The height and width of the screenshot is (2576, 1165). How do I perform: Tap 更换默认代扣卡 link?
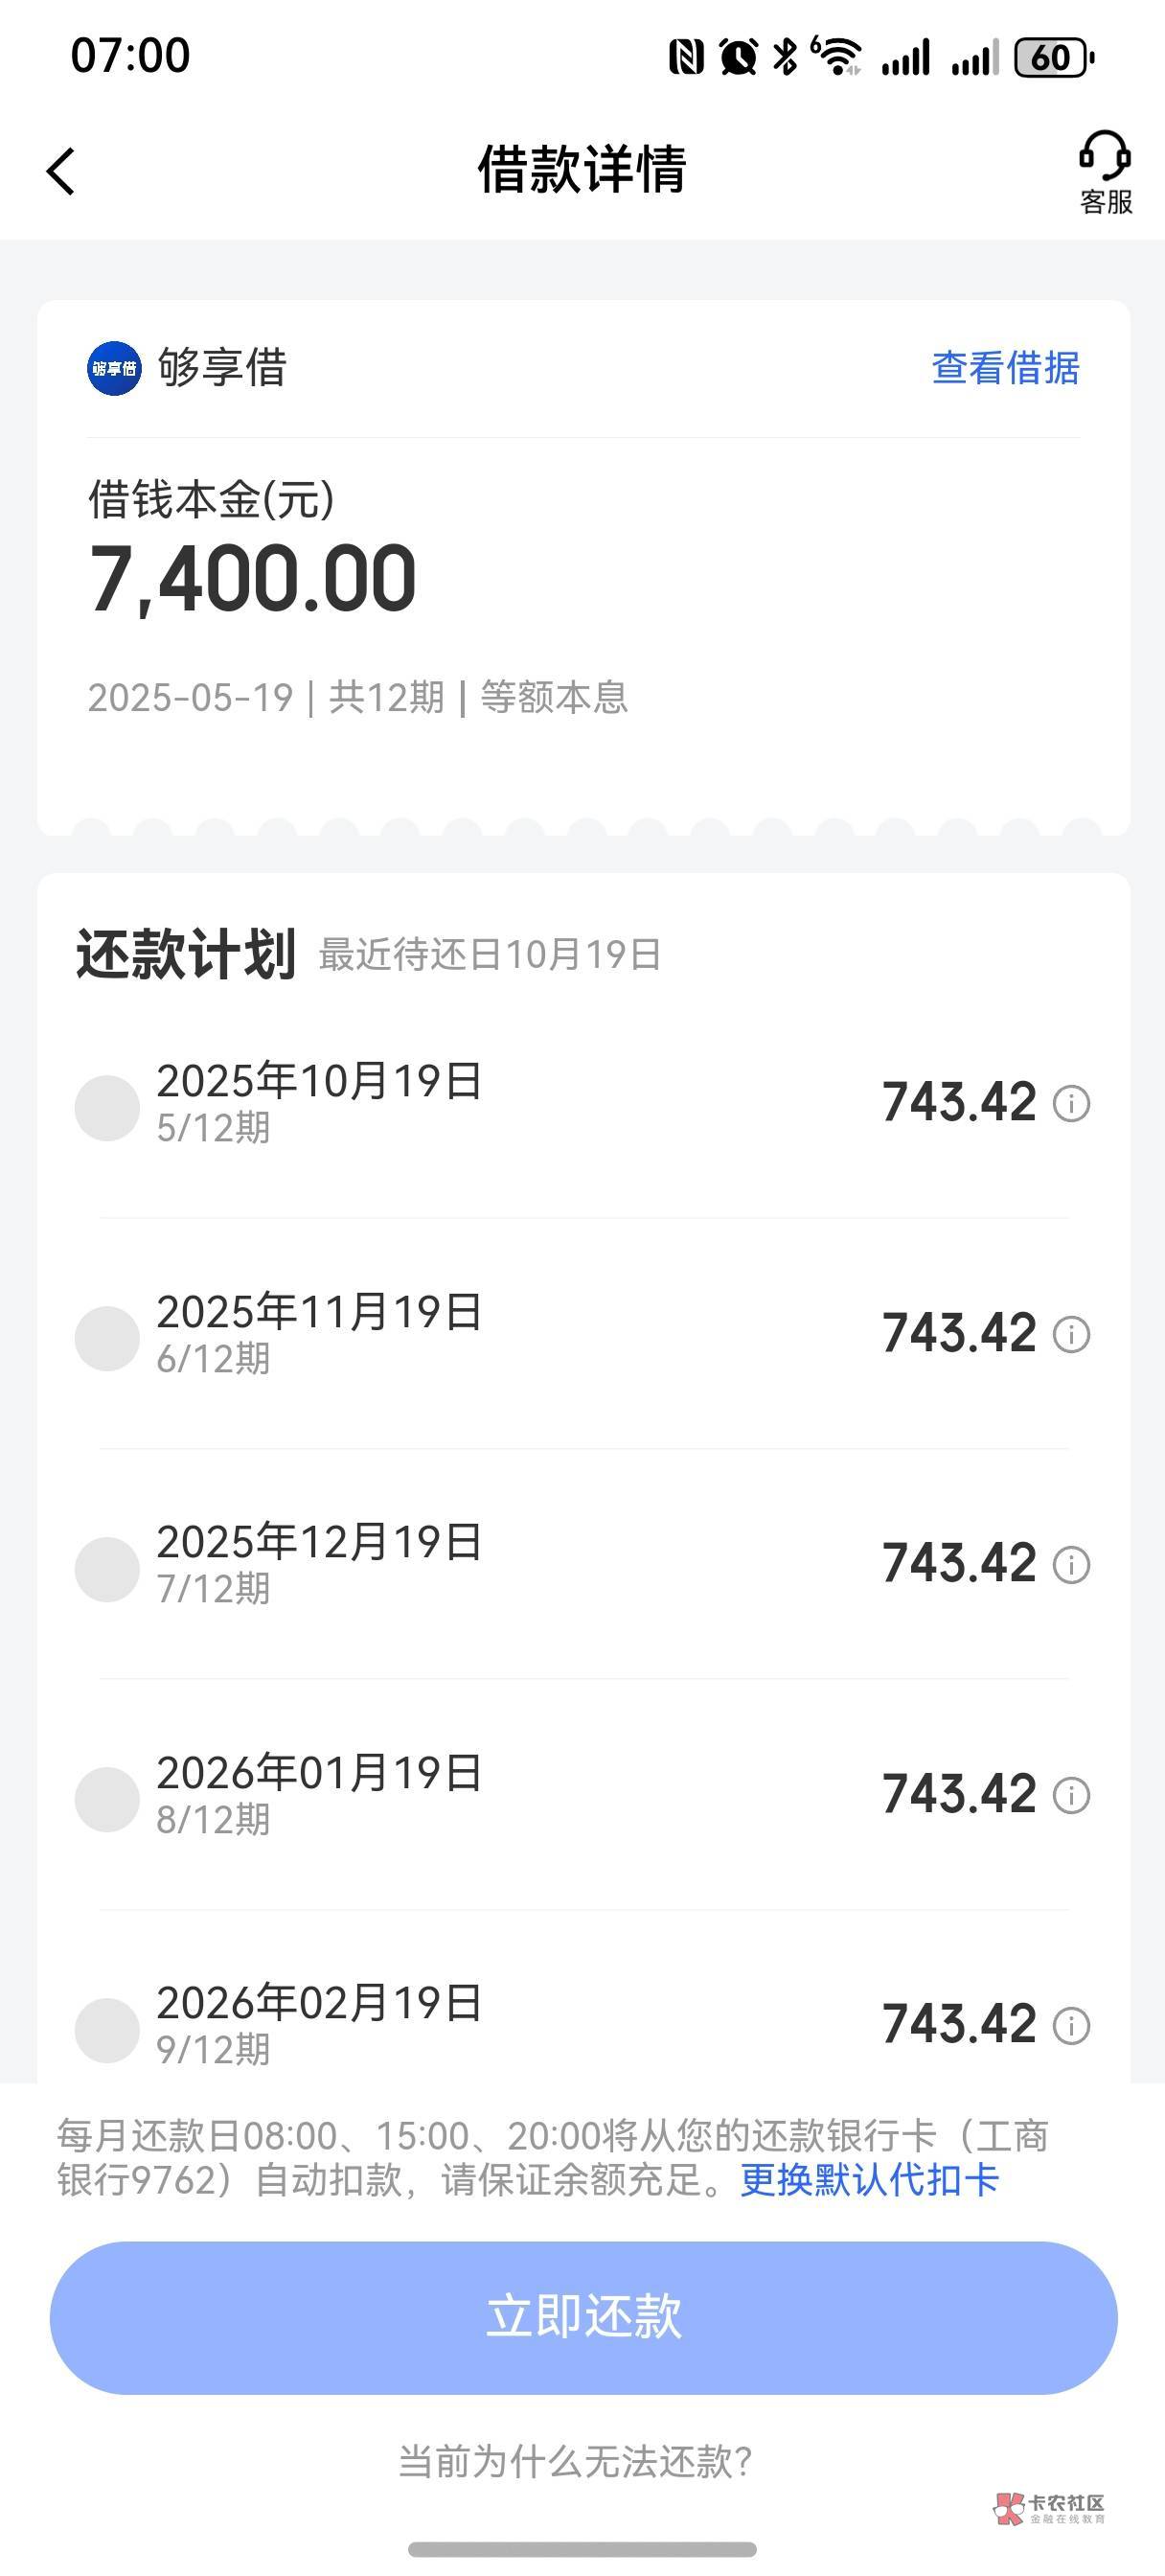[869, 2180]
